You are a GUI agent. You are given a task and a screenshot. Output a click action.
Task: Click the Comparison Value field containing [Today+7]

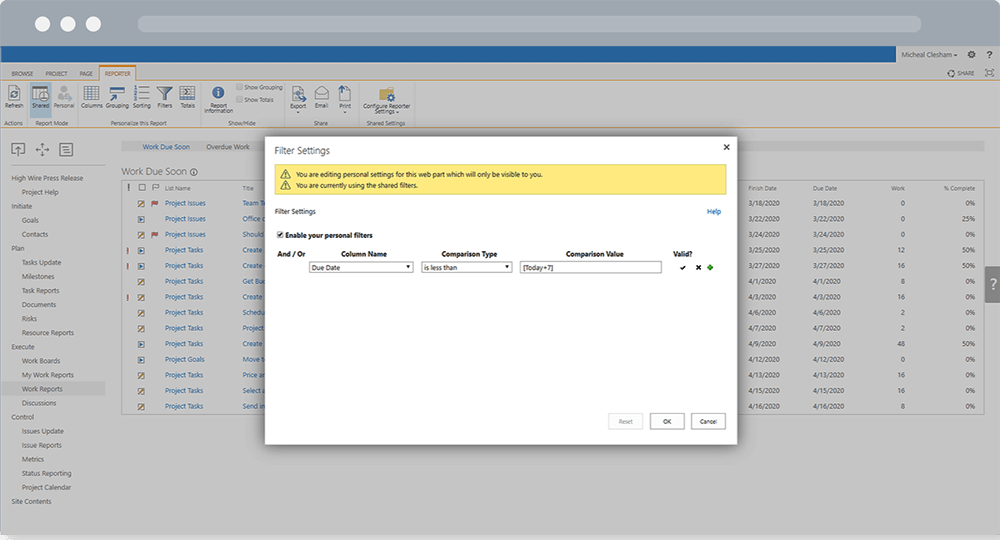[590, 268]
